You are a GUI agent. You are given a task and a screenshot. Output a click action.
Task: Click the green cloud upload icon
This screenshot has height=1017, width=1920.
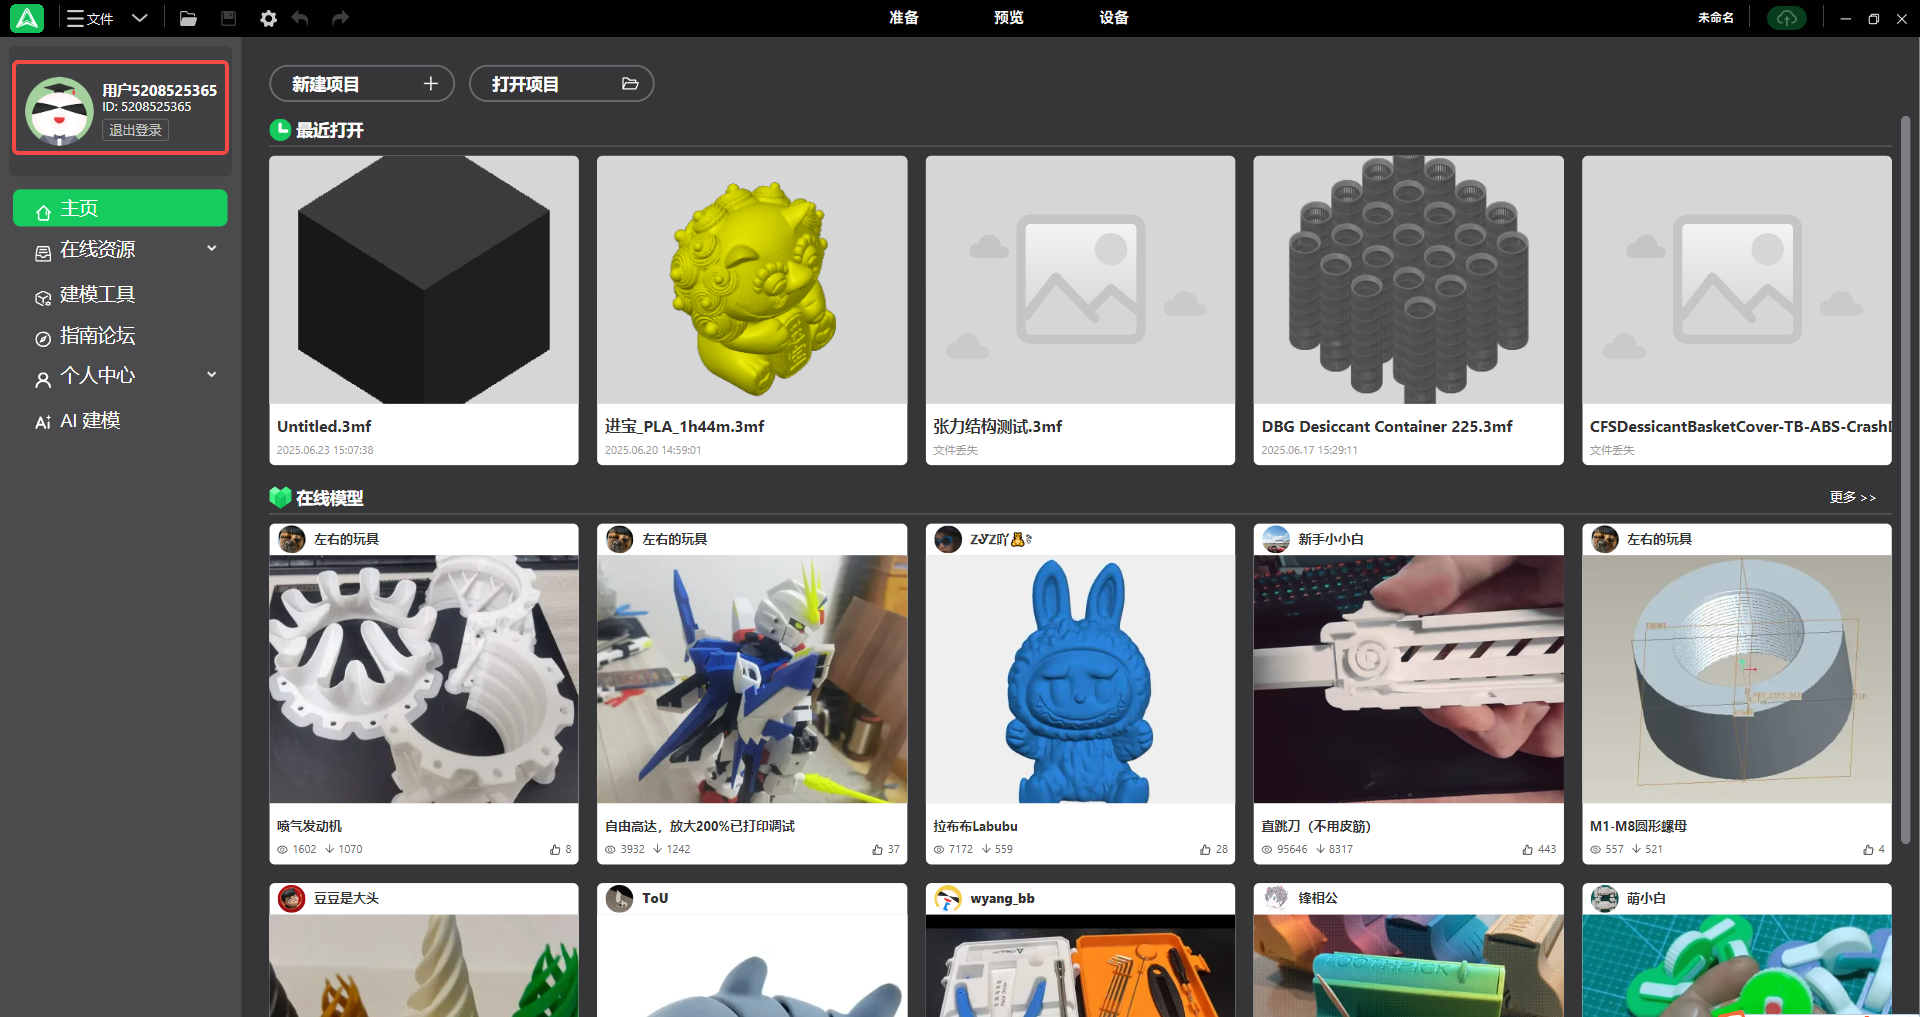pyautogui.click(x=1786, y=18)
